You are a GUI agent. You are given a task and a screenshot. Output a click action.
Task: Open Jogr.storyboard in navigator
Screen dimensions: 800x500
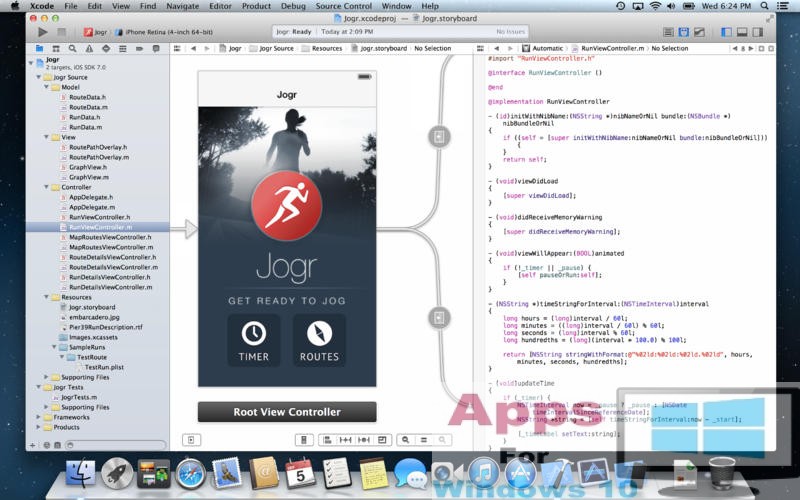[92, 308]
